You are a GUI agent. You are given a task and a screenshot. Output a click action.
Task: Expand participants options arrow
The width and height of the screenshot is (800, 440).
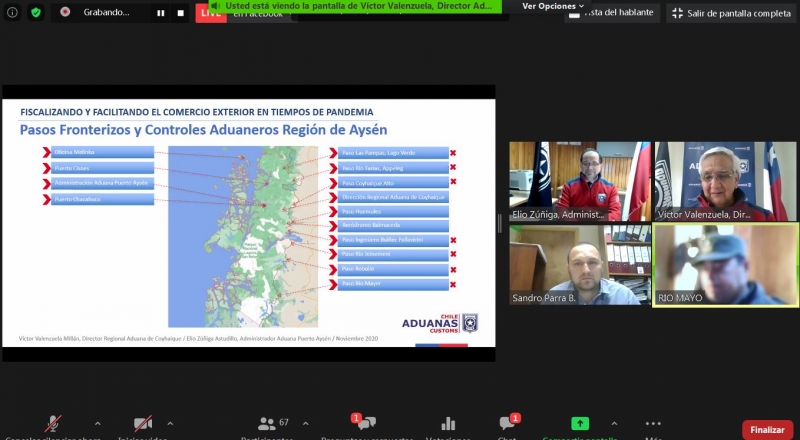pyautogui.click(x=306, y=423)
